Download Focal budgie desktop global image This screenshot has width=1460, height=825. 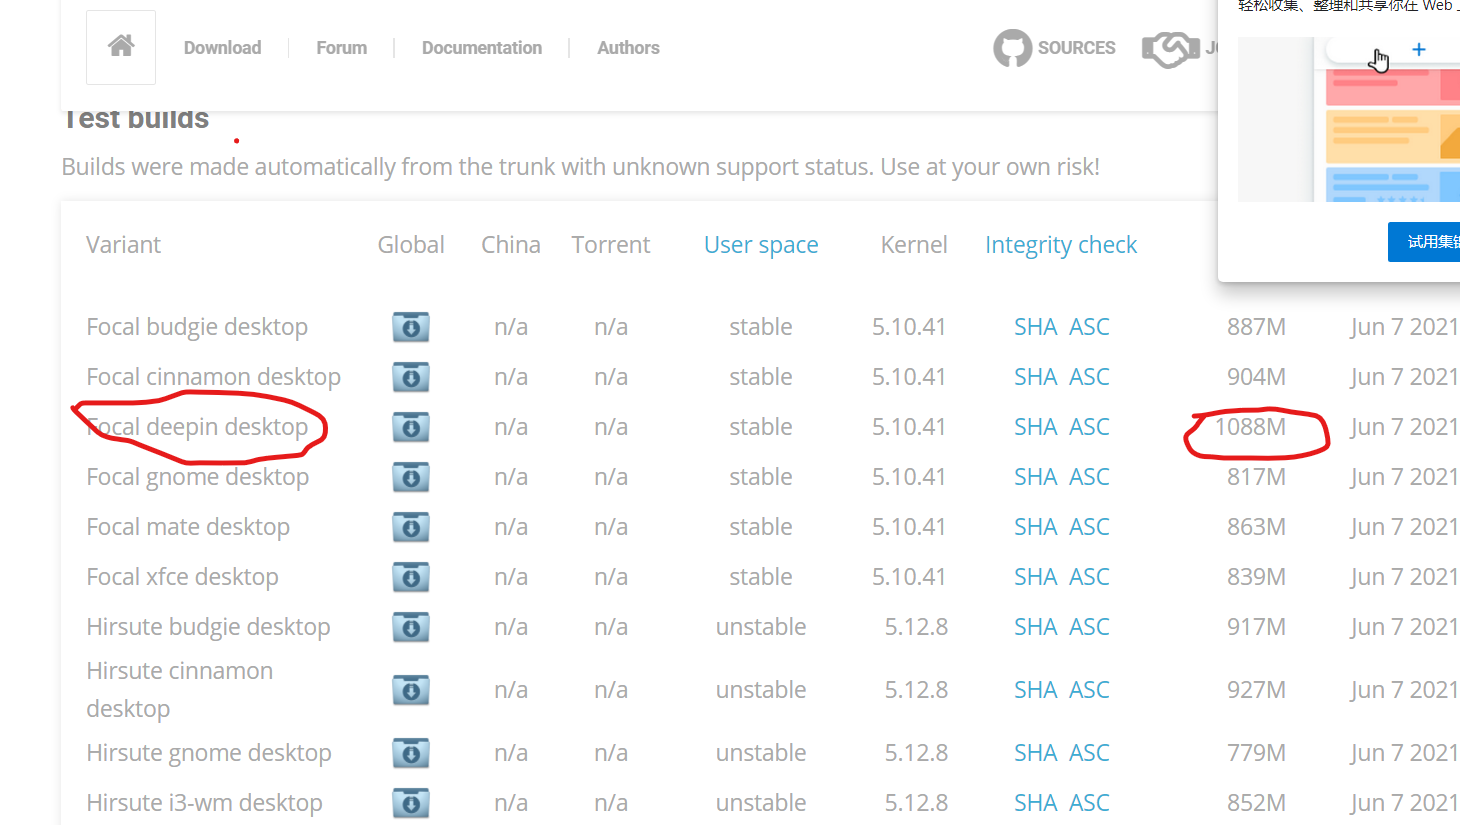coord(411,327)
